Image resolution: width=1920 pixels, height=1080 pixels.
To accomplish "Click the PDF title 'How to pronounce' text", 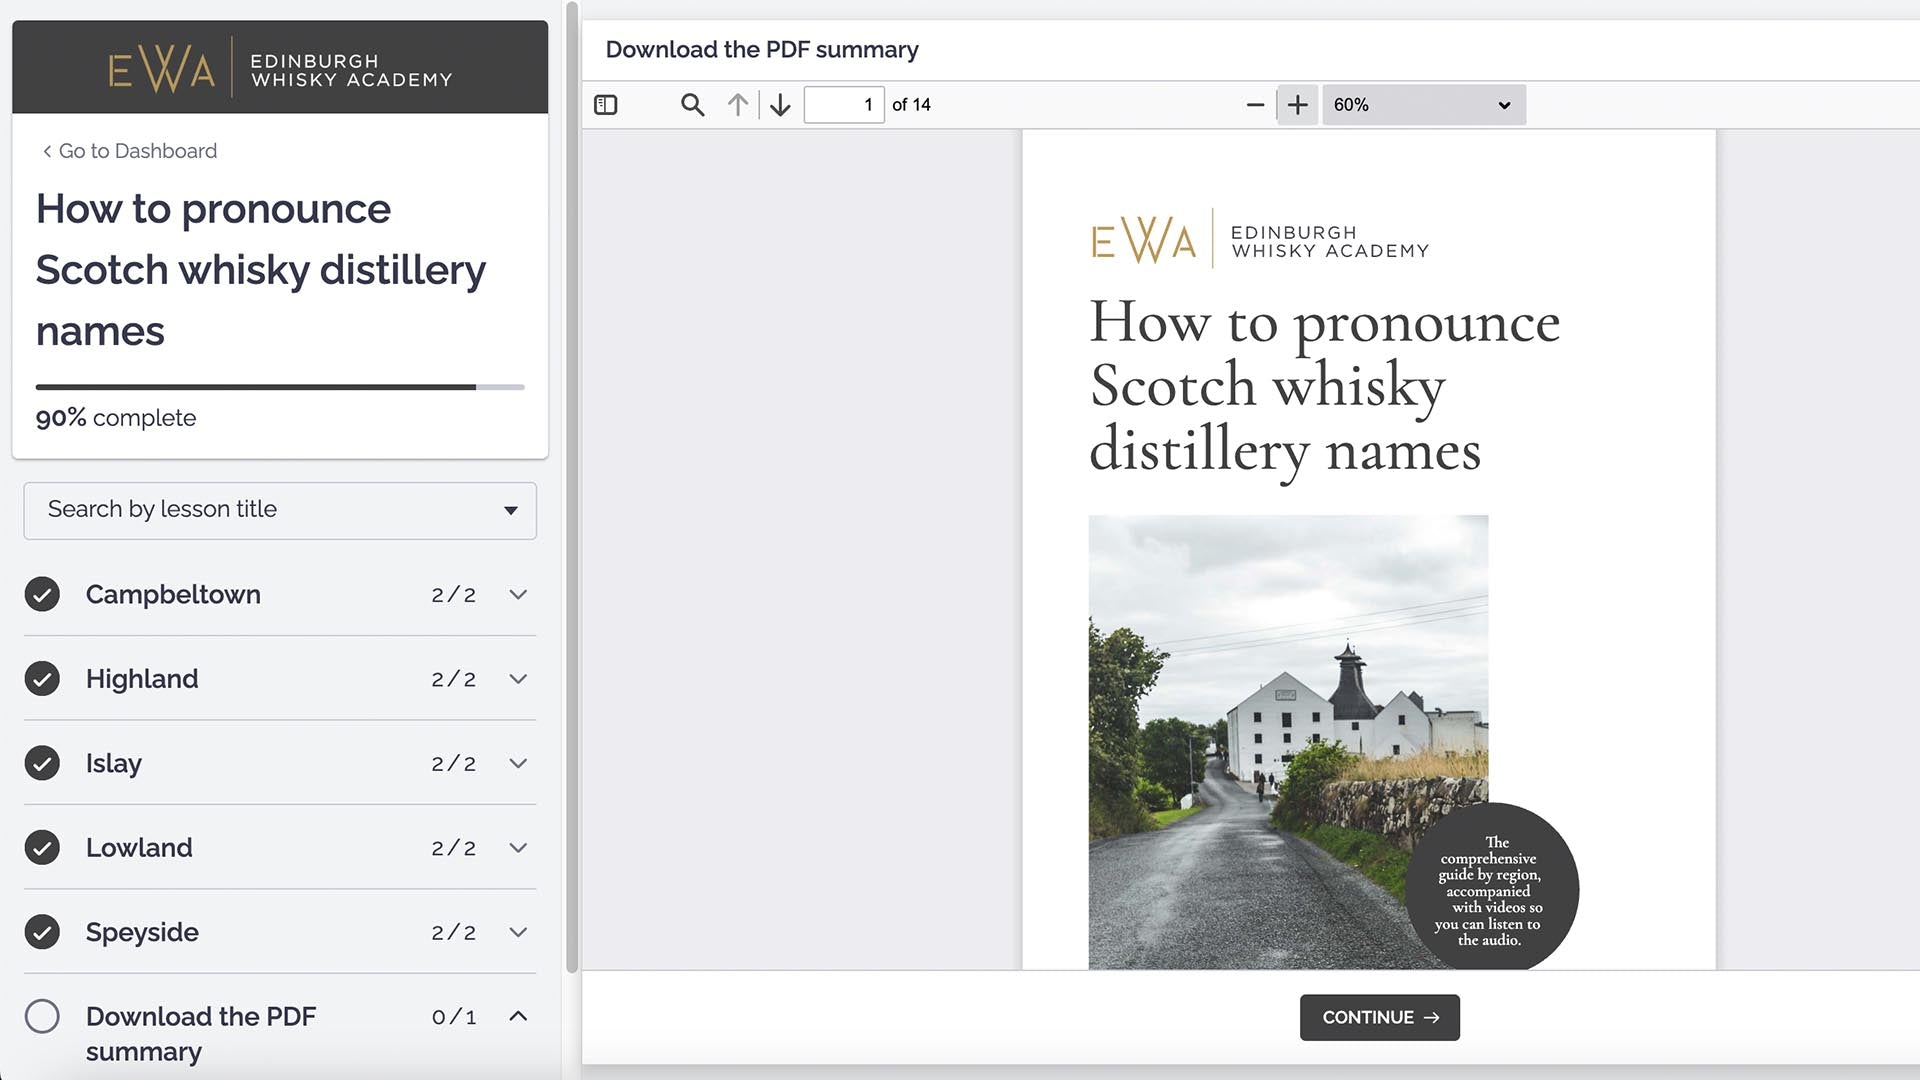I will pos(1325,323).
